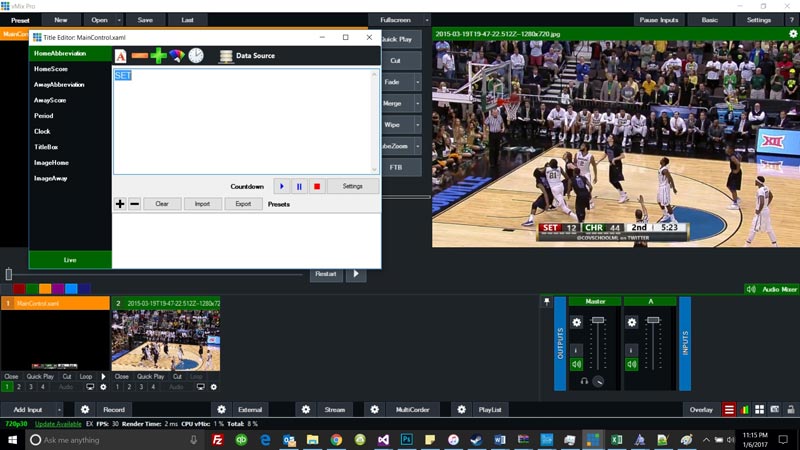The width and height of the screenshot is (800, 450).
Task: Open Master audio channel gear settings
Action: 577,322
